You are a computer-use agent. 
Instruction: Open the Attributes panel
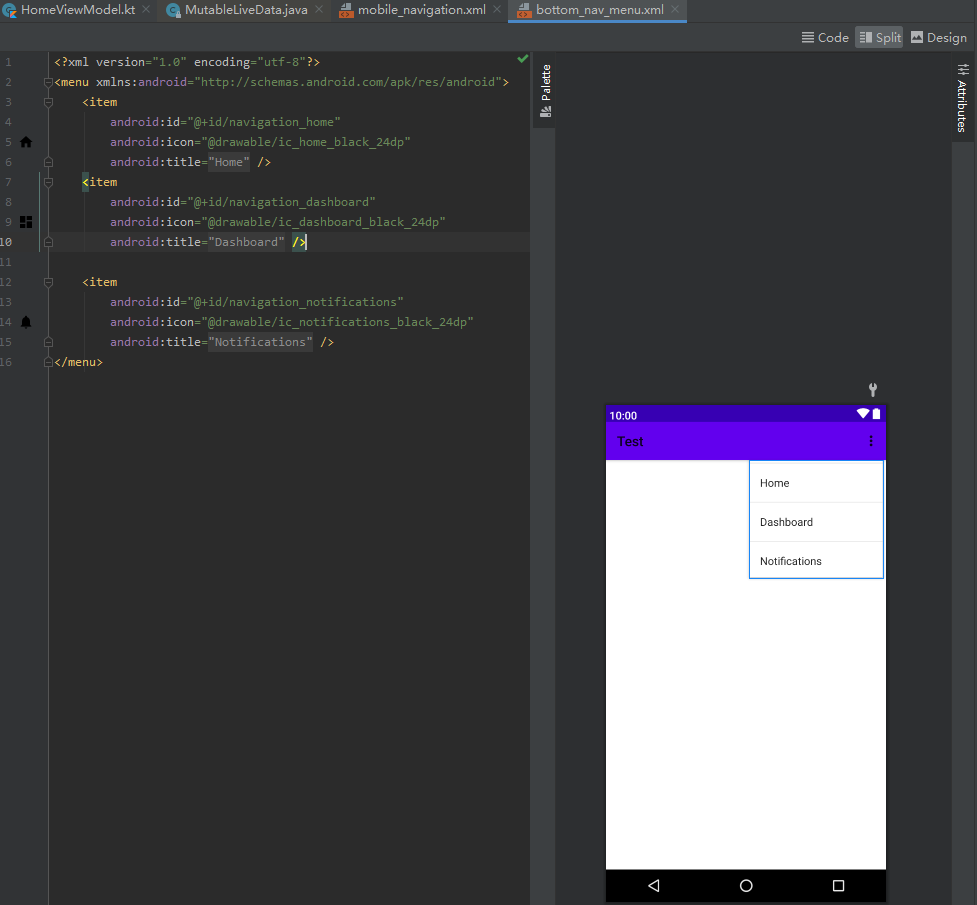(x=961, y=100)
